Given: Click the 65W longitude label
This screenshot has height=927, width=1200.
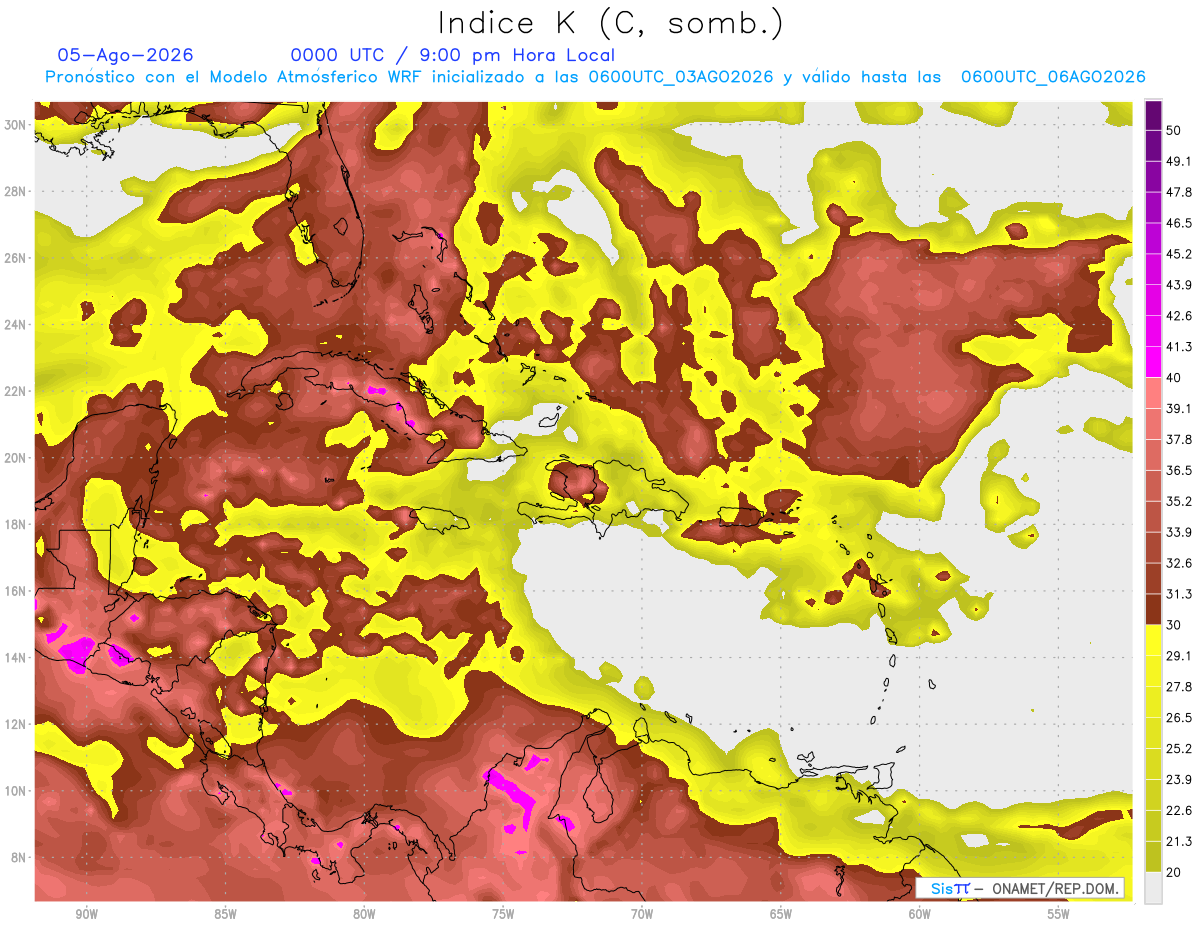Looking at the screenshot, I should point(781,914).
